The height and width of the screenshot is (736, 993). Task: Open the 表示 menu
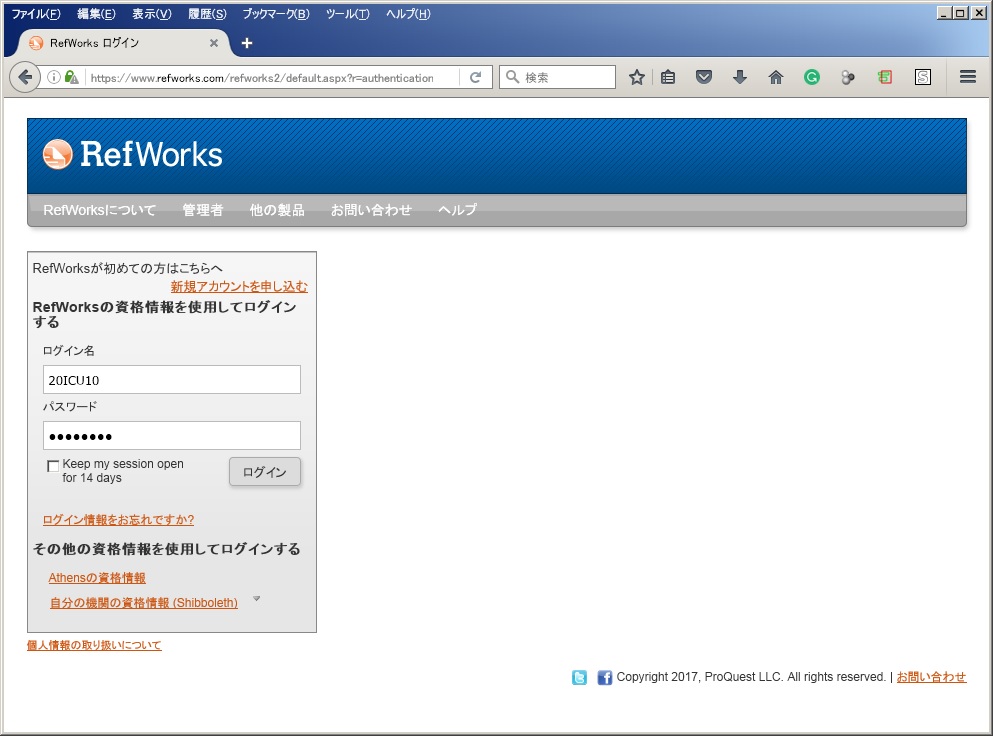point(152,13)
